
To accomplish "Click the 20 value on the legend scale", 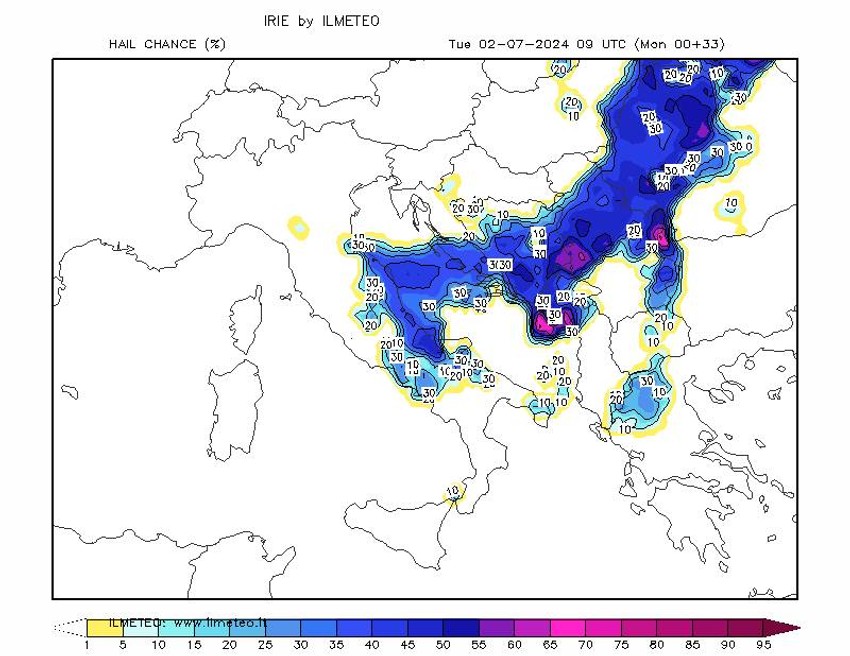I will coord(228,646).
